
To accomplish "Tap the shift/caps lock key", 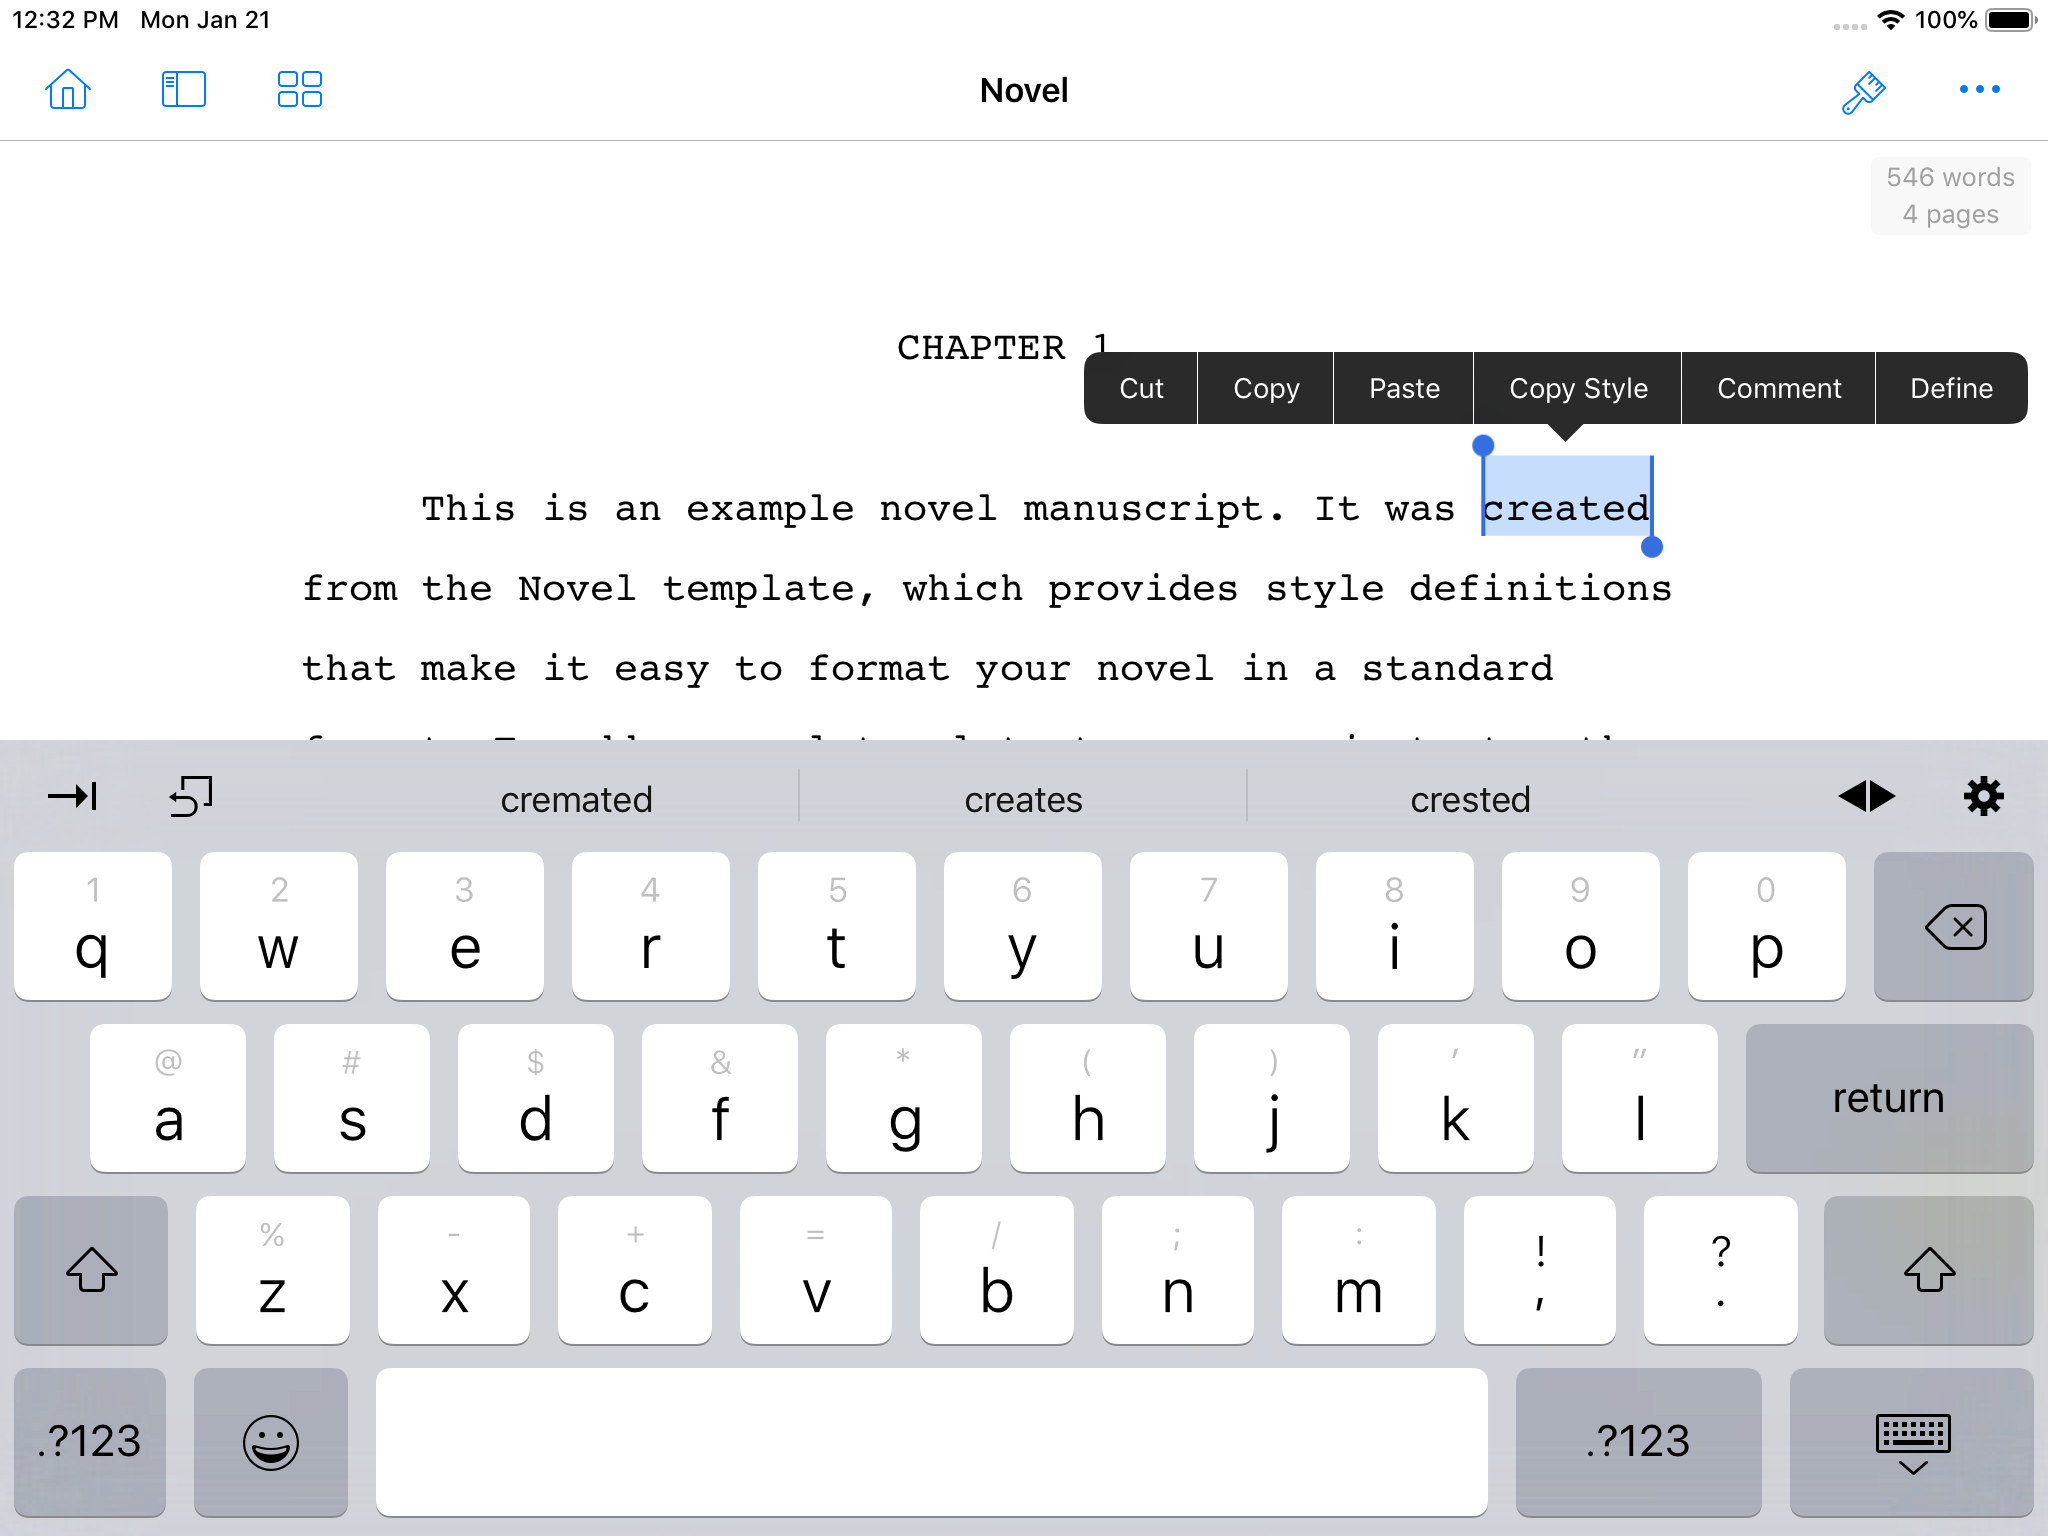I will pos(90,1271).
